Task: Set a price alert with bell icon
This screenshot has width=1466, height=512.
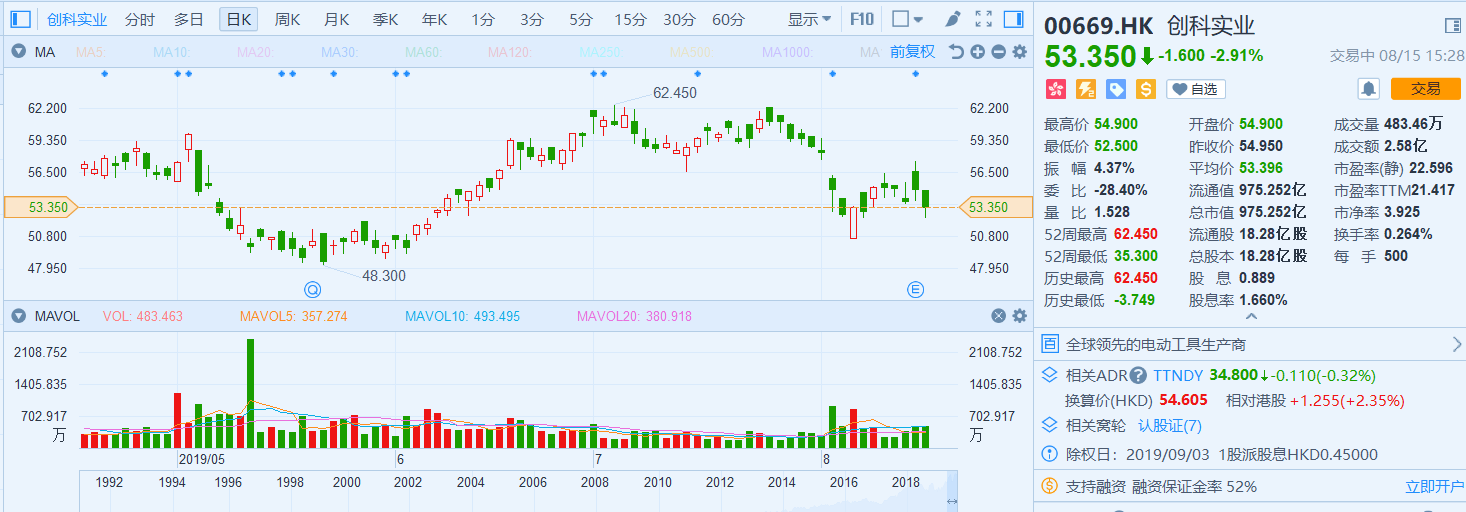Action: pos(1368,89)
